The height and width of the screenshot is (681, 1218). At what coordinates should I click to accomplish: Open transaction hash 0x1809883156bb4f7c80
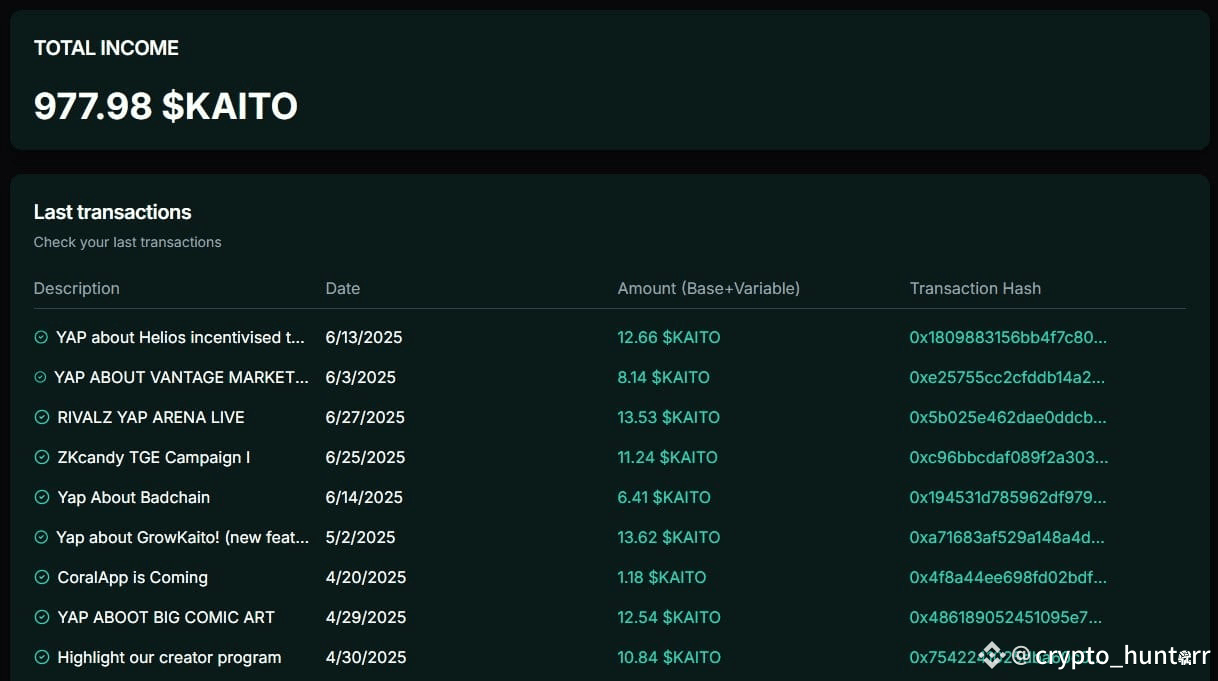(1008, 338)
